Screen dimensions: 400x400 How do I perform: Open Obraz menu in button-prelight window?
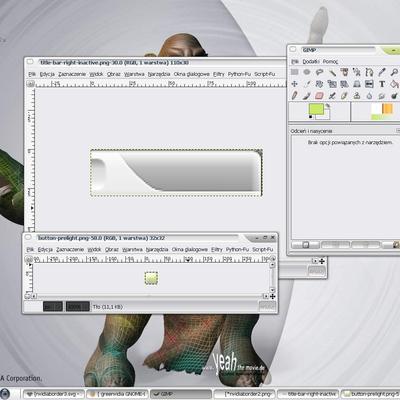(112, 249)
